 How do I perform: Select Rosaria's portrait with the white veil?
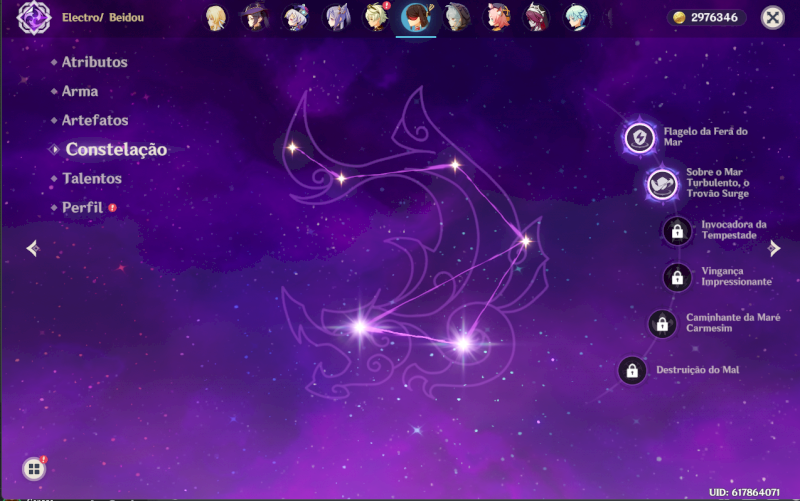pyautogui.click(x=537, y=18)
